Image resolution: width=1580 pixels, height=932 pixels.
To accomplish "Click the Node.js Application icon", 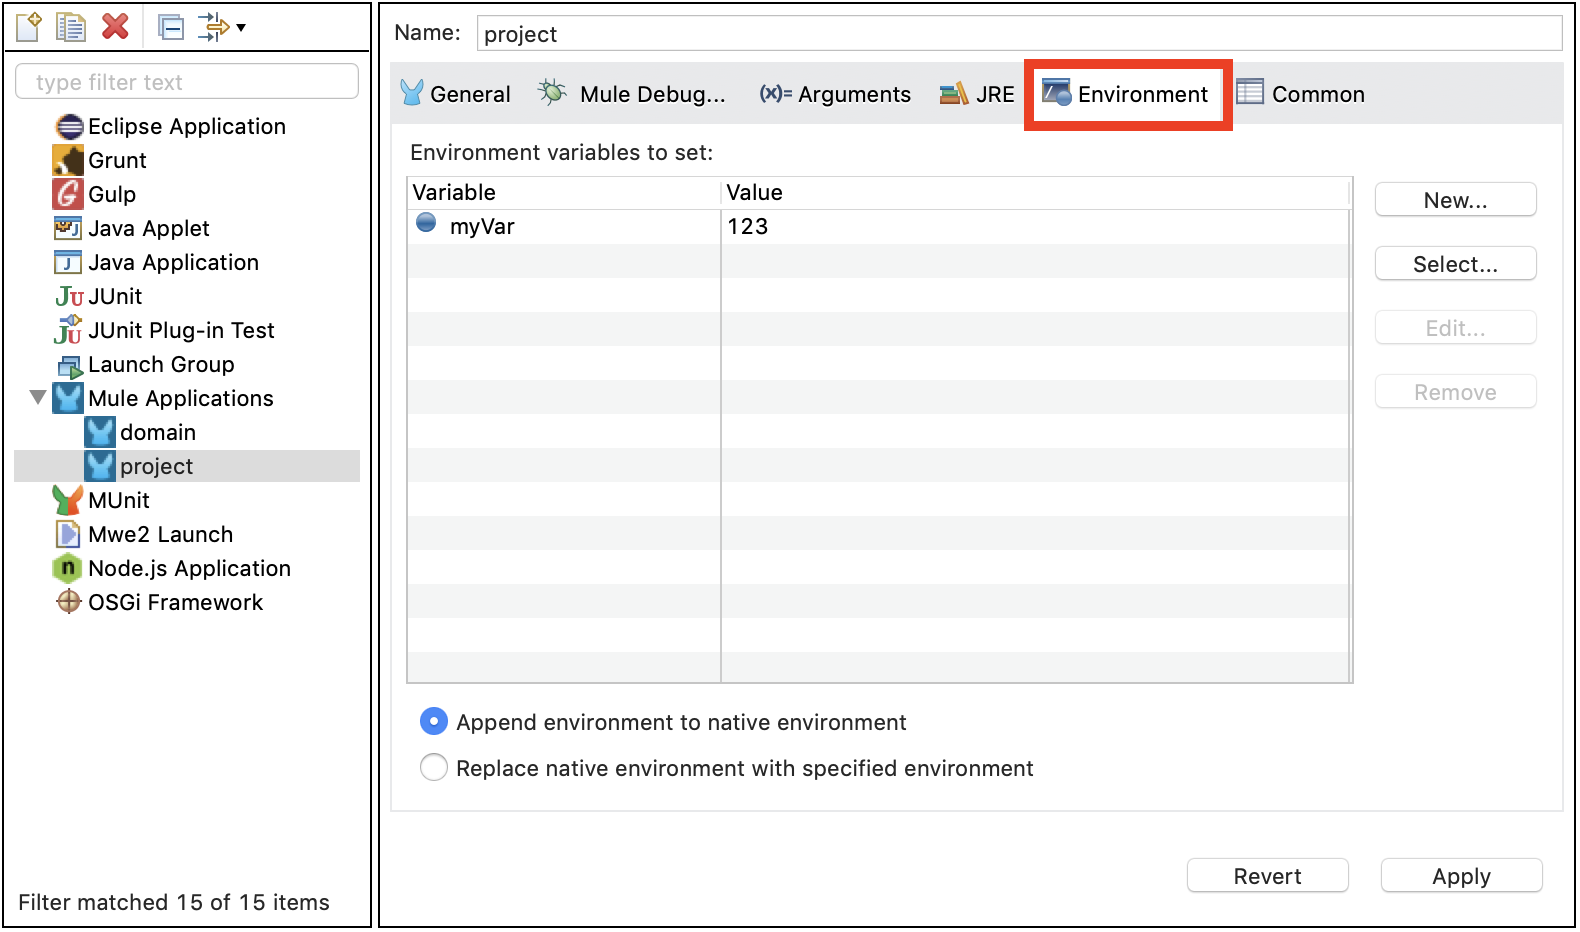I will [x=67, y=568].
